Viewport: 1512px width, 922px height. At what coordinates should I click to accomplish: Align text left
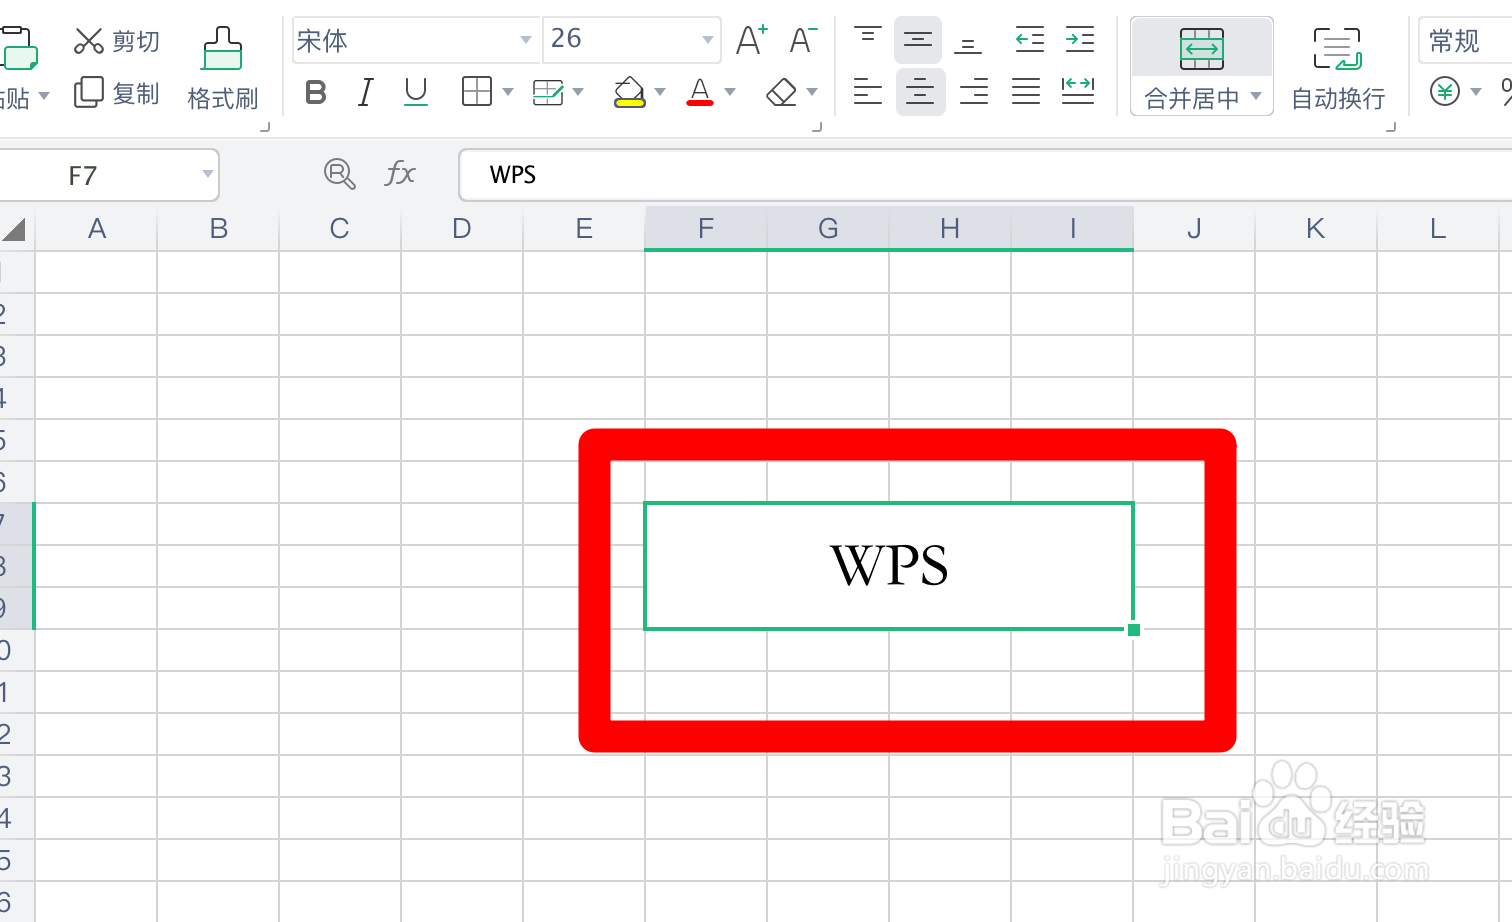867,92
